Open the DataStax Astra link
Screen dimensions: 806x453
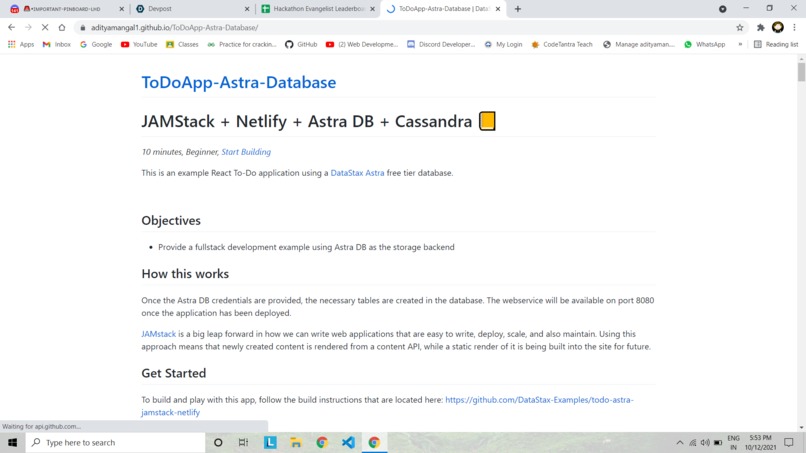tap(357, 173)
